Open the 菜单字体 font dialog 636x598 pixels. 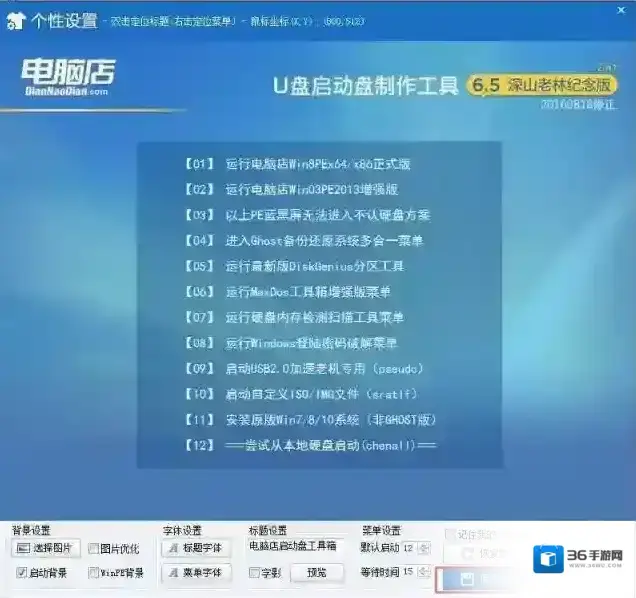coord(196,572)
